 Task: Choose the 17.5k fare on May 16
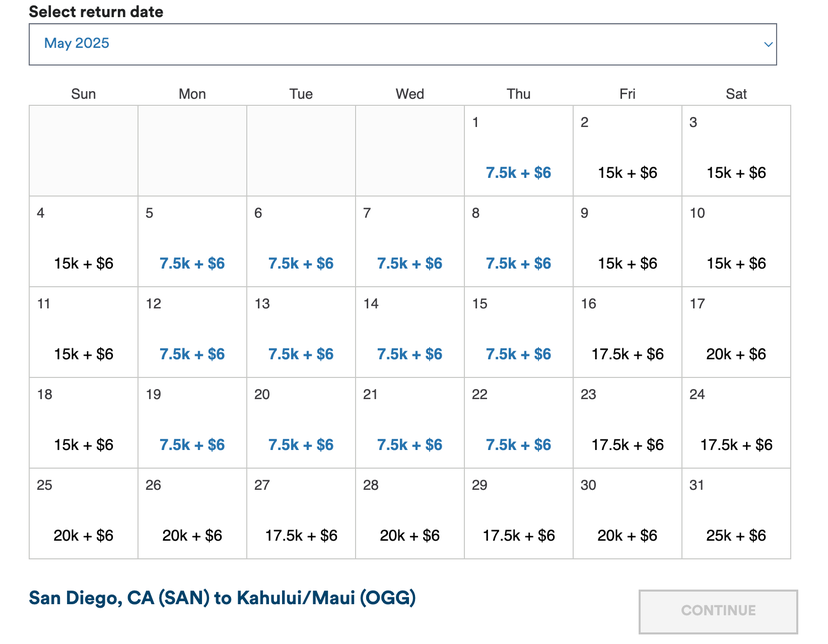627,331
